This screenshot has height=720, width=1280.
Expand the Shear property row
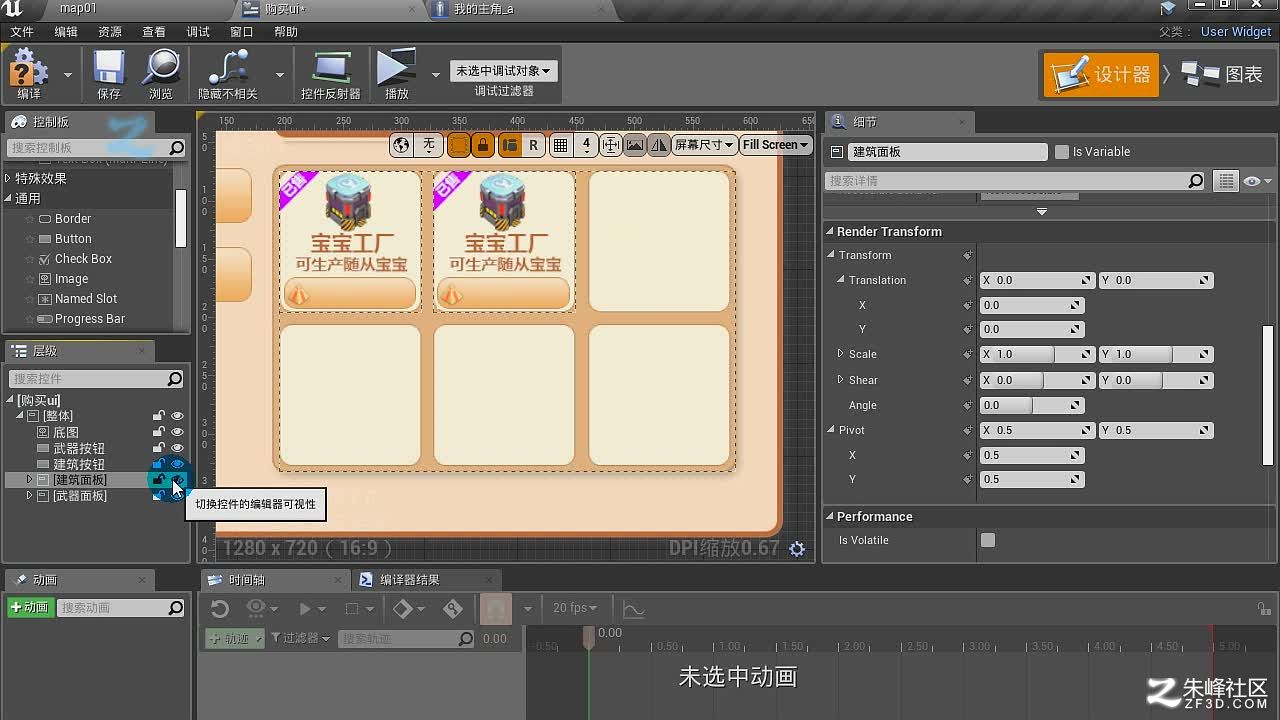click(x=841, y=380)
